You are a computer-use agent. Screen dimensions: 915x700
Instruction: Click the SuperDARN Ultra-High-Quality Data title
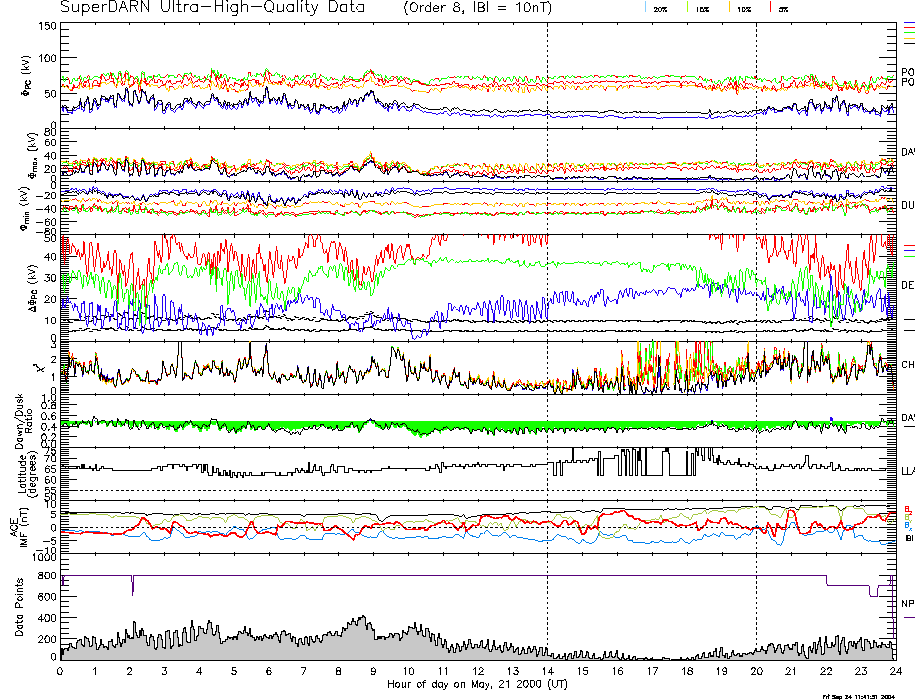(x=213, y=8)
